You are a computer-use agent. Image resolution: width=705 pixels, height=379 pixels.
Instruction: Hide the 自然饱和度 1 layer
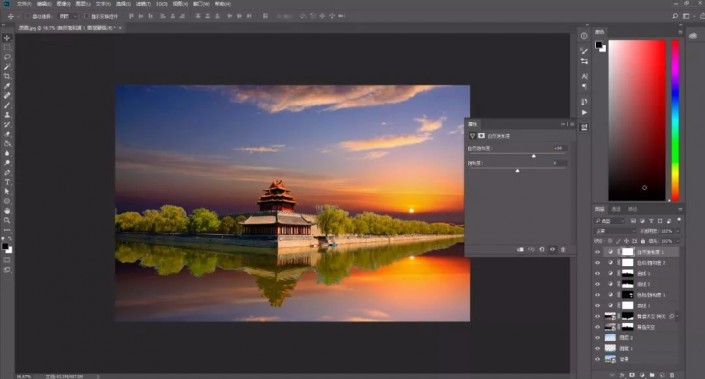tap(598, 252)
